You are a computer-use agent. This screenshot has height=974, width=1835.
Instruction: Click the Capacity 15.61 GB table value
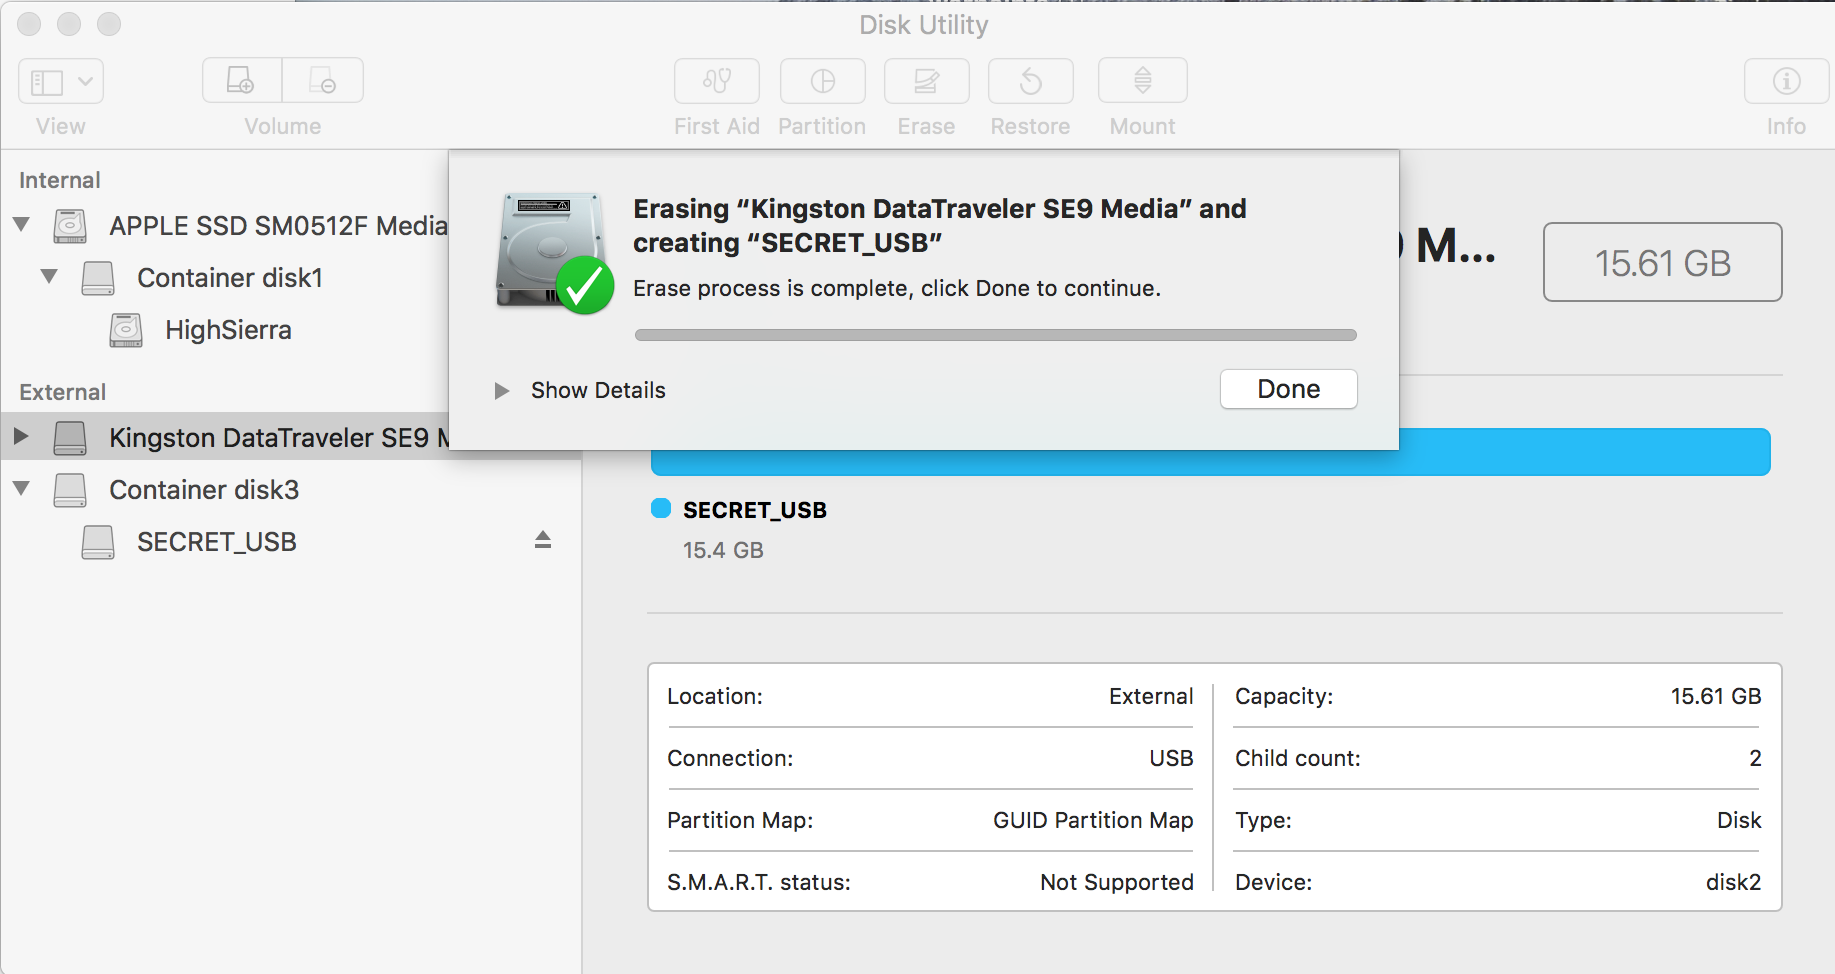click(1716, 696)
